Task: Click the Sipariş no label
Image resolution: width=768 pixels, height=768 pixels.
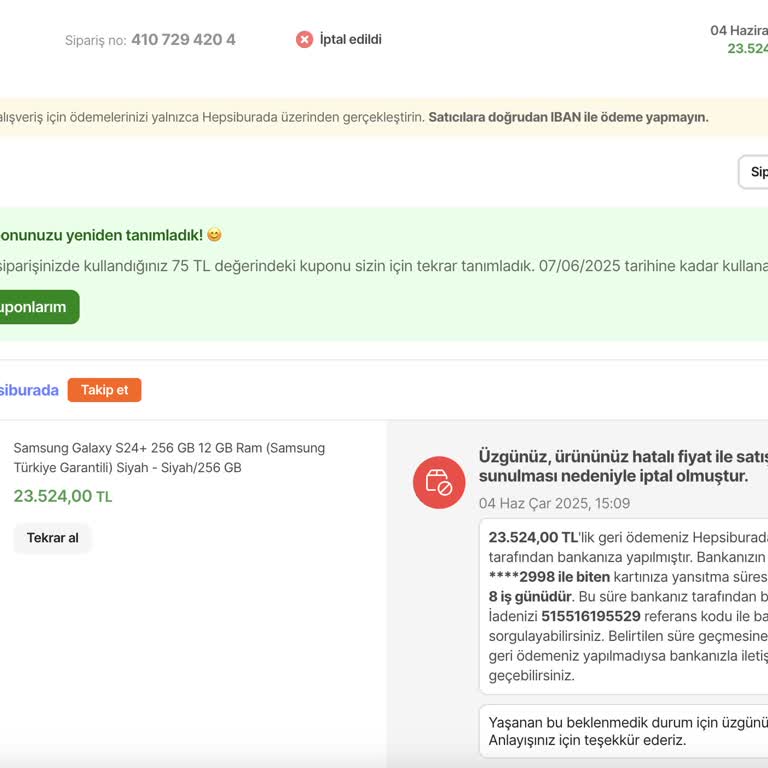Action: 96,40
